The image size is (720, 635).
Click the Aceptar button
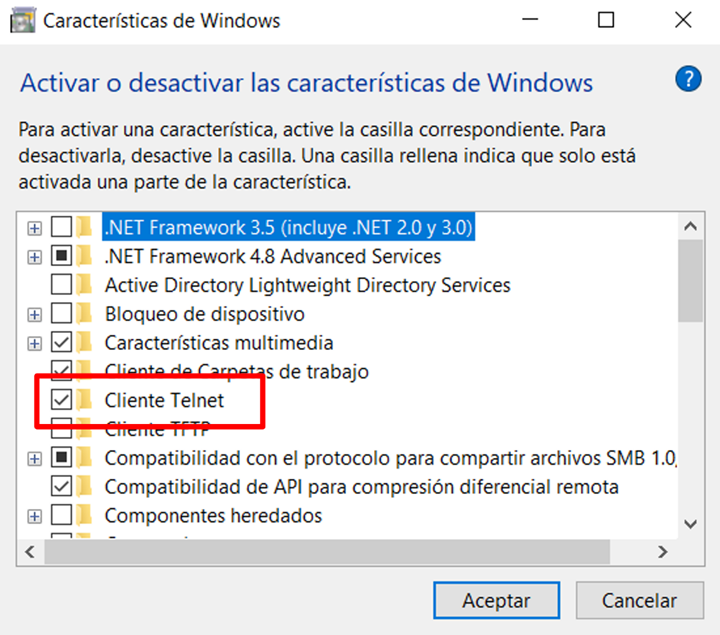pos(496,600)
